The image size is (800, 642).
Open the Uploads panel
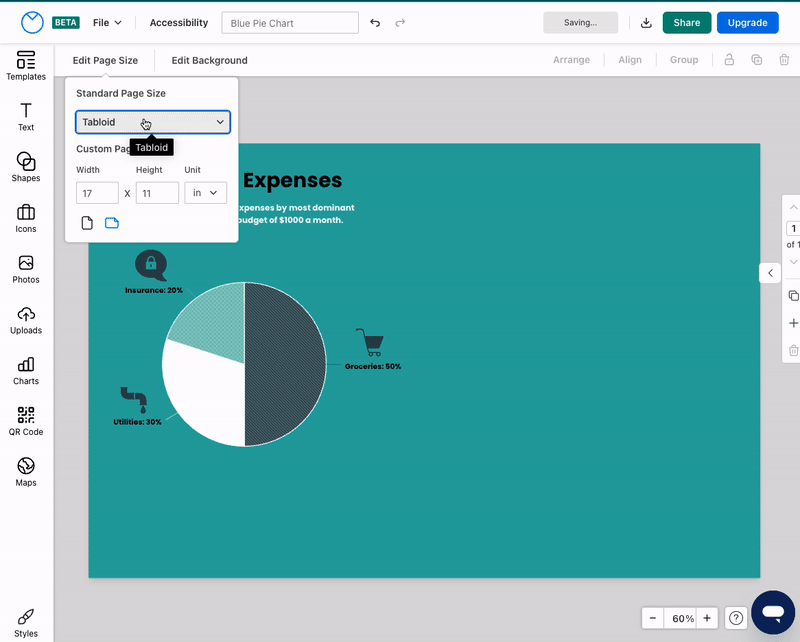pos(25,320)
